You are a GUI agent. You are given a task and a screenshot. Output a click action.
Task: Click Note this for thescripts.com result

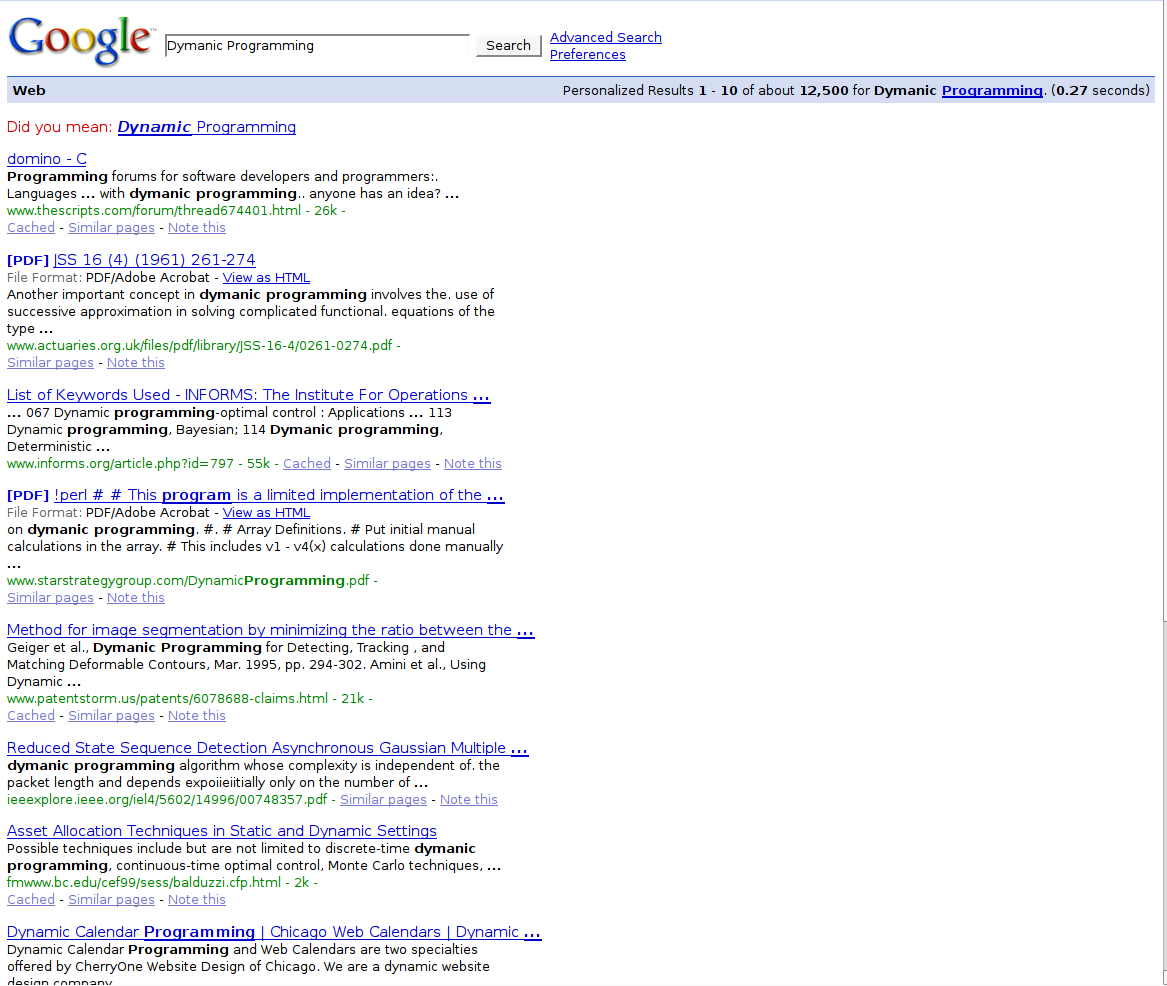click(196, 228)
